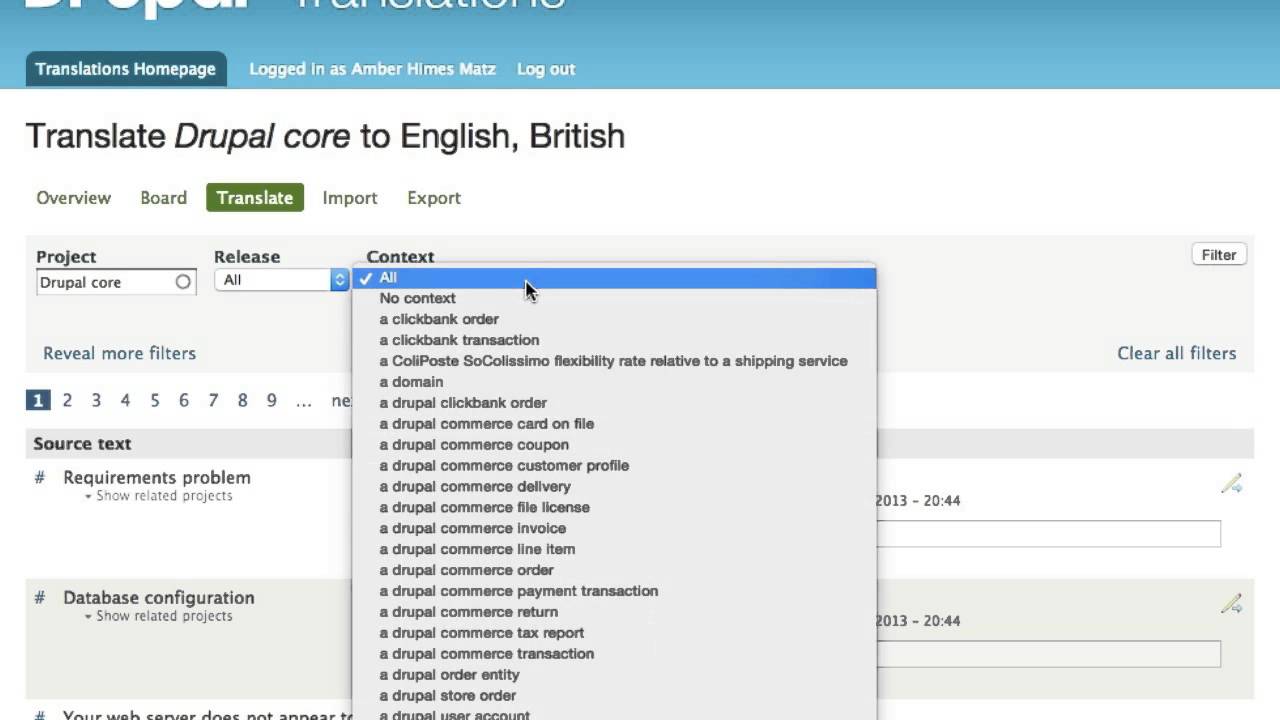Screen dimensions: 1280x720
Task: Click 'Database configuration' source text
Action: (x=159, y=598)
